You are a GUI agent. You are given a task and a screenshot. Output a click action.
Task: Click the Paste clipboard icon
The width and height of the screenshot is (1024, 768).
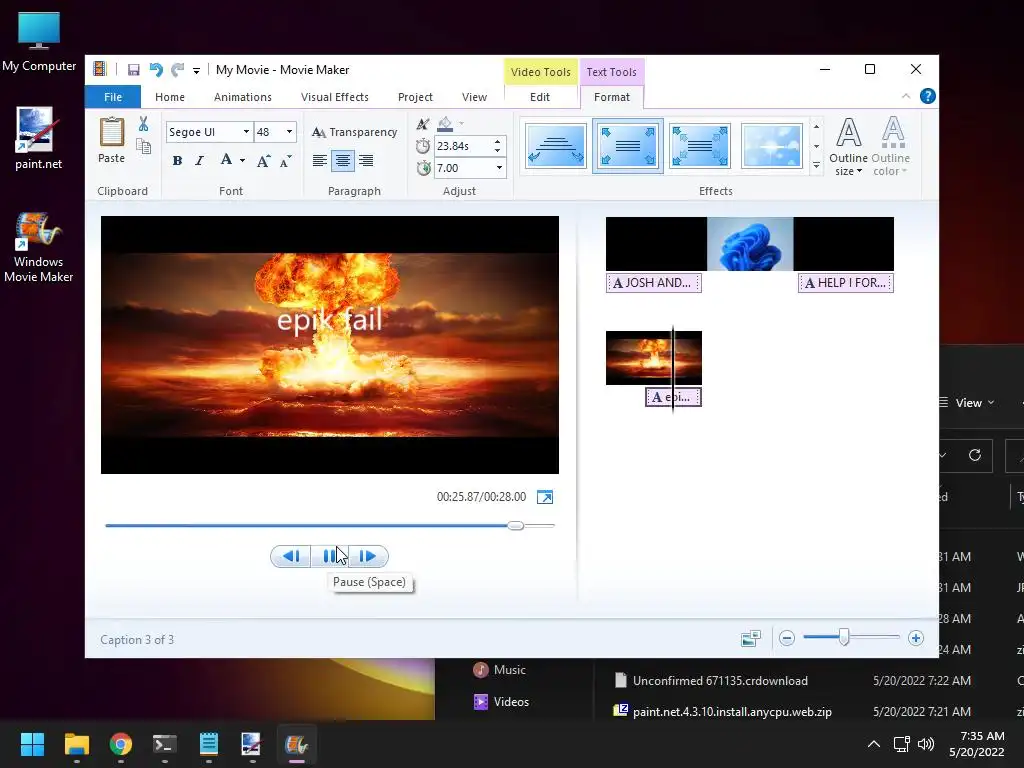112,140
